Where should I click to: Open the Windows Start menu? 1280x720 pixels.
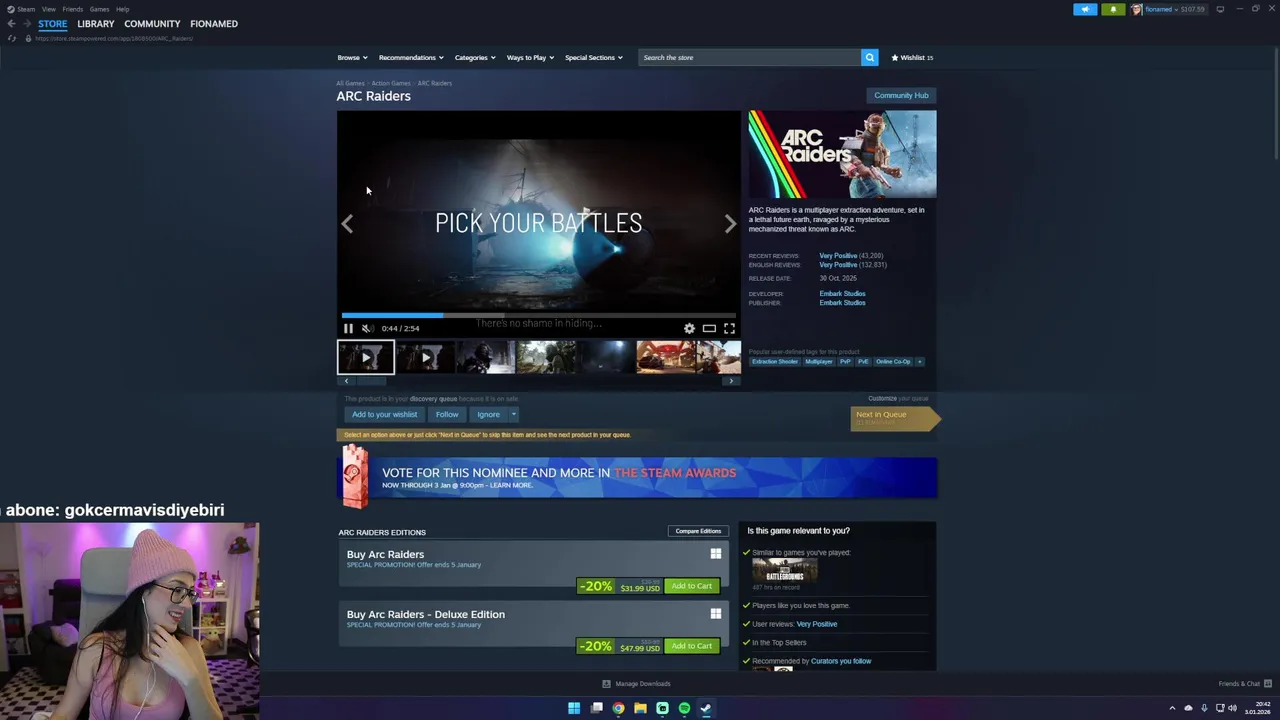click(x=574, y=708)
